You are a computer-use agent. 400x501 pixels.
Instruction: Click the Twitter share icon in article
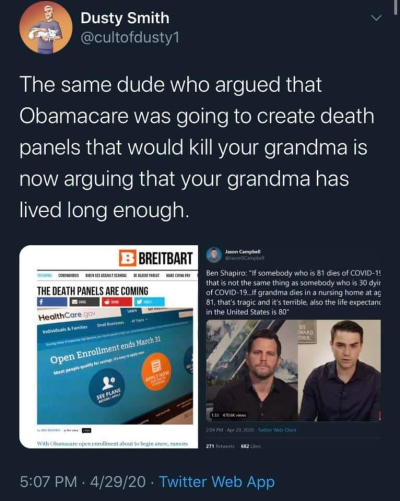149,302
